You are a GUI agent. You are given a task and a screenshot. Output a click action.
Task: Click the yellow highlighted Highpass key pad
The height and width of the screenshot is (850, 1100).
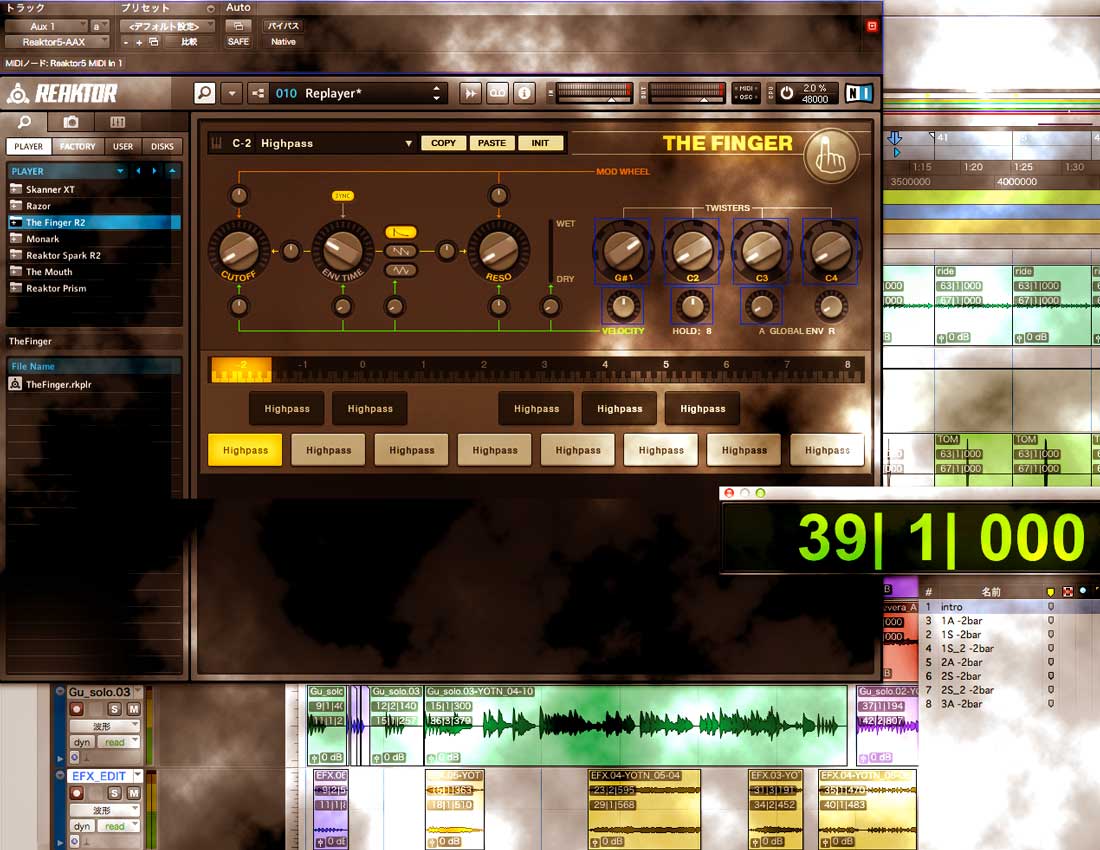tap(246, 450)
